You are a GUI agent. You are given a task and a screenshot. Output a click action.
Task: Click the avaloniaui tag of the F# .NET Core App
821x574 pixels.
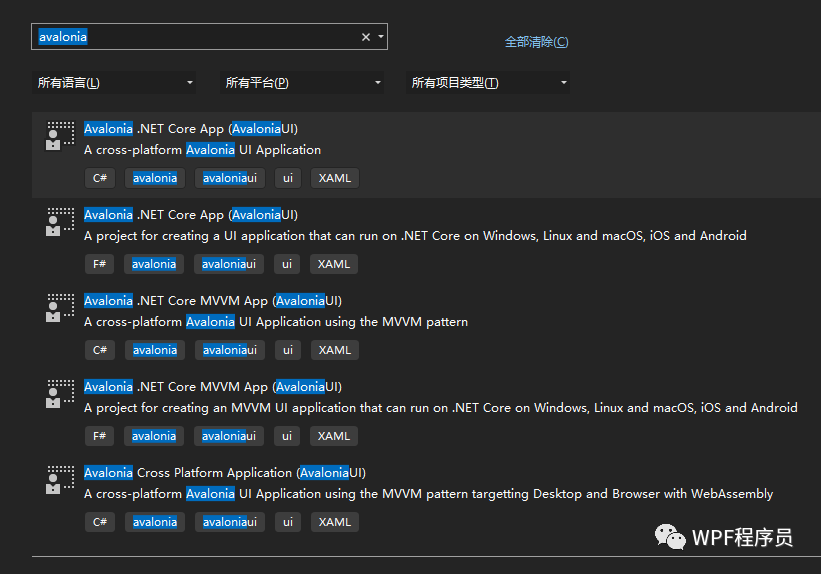click(229, 264)
